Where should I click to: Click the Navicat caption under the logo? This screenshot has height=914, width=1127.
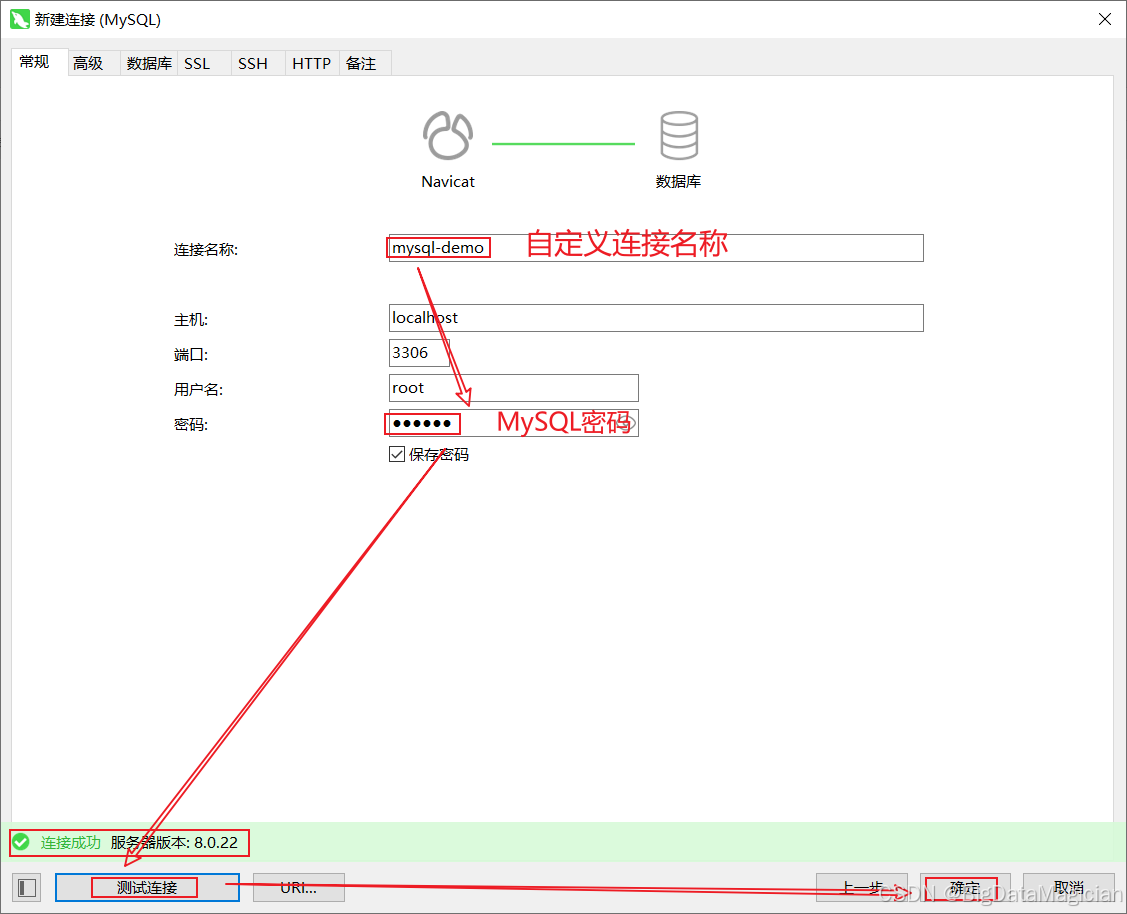[x=448, y=182]
